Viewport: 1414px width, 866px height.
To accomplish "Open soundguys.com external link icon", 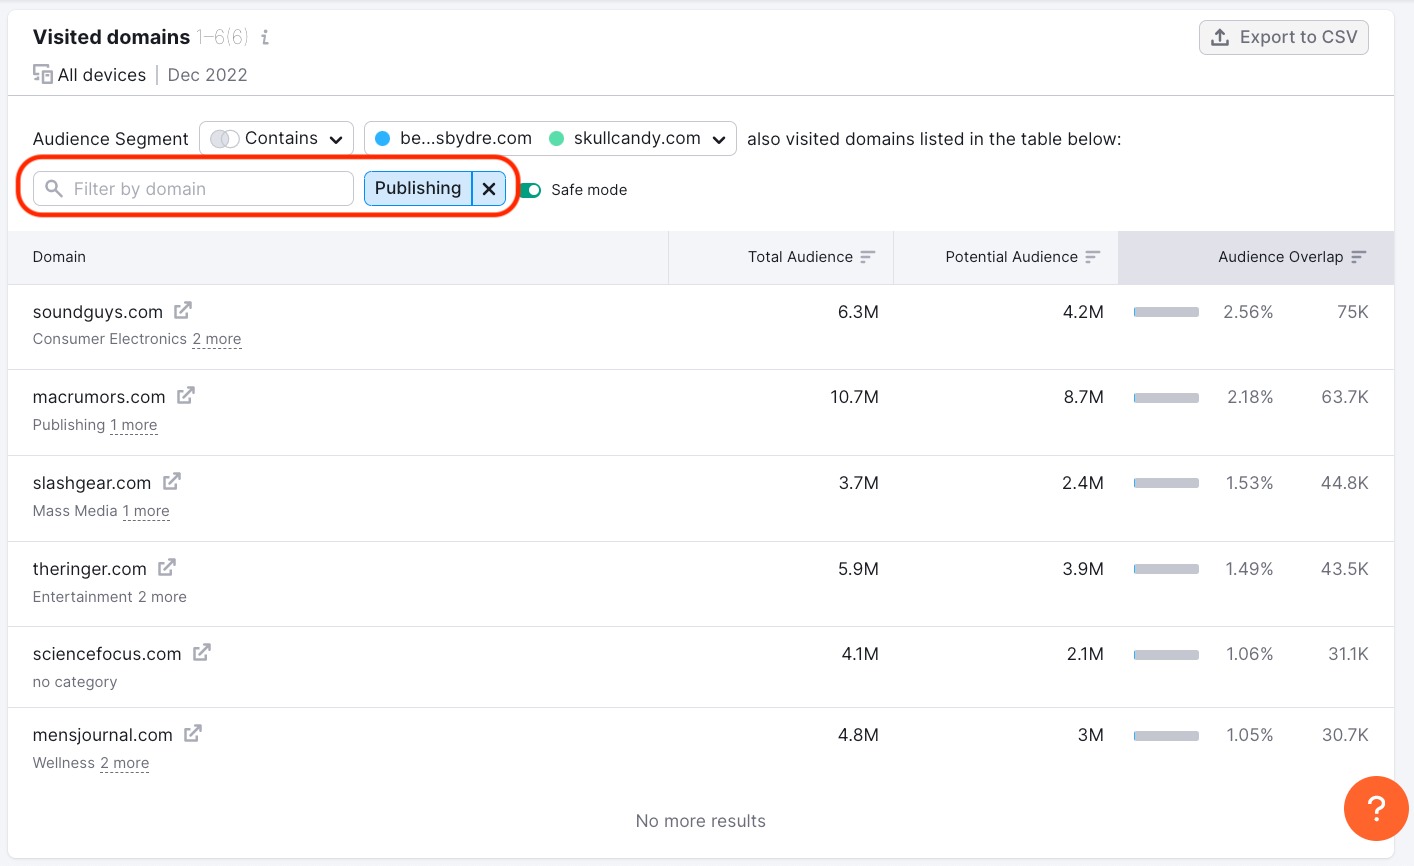I will pos(183,311).
